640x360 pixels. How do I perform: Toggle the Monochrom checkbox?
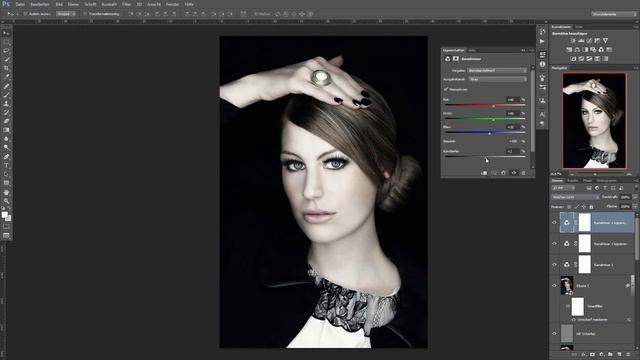coord(446,89)
